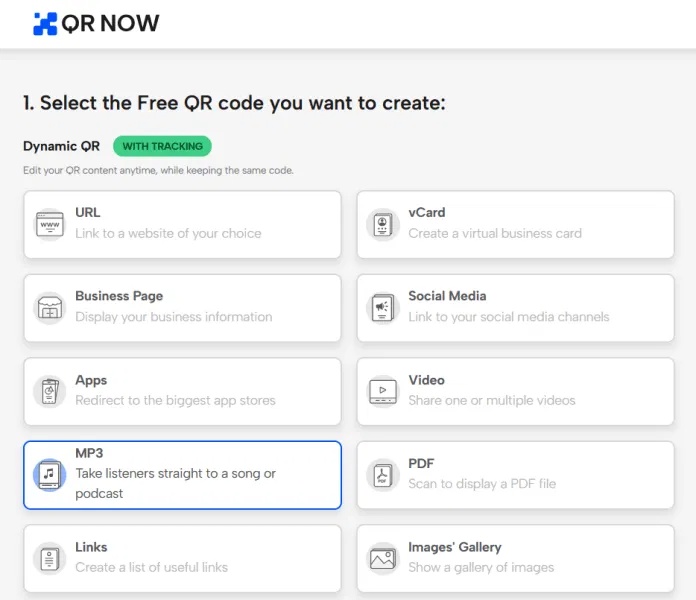
Task: Open the Images' Gallery title
Action: tap(455, 547)
